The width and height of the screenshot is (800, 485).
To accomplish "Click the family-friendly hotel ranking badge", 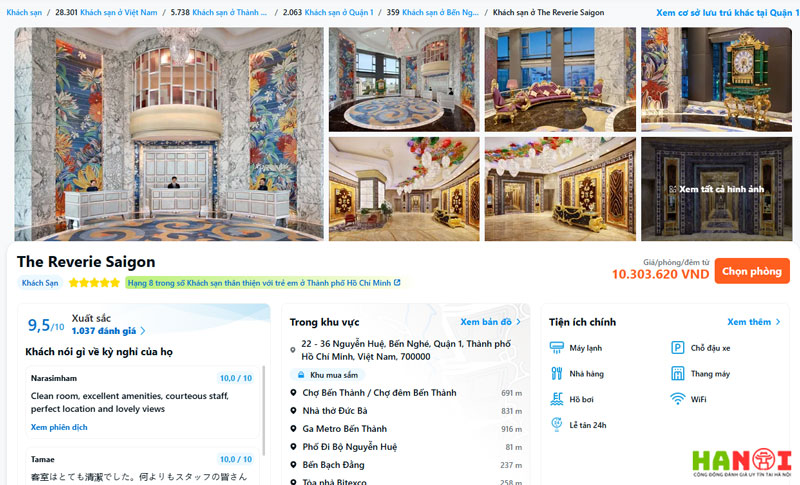I will pos(262,283).
